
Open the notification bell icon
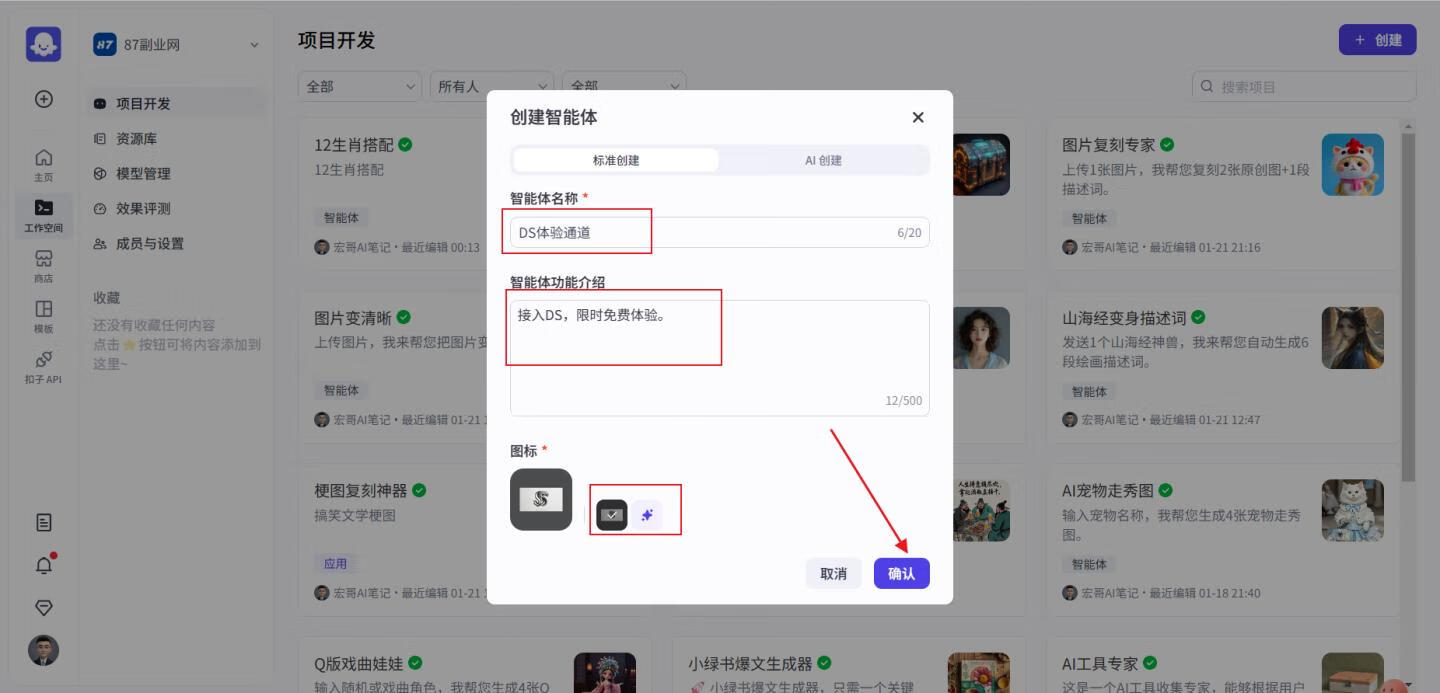[x=43, y=565]
